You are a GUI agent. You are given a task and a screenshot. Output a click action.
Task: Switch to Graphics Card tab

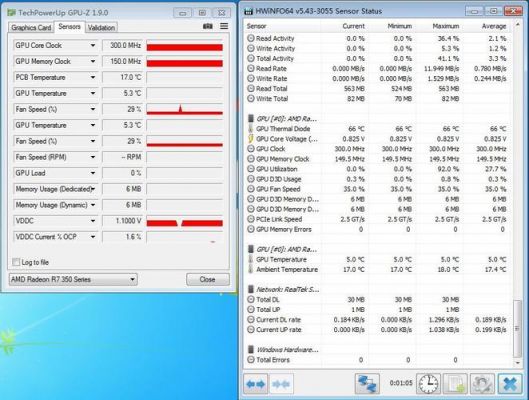point(31,28)
